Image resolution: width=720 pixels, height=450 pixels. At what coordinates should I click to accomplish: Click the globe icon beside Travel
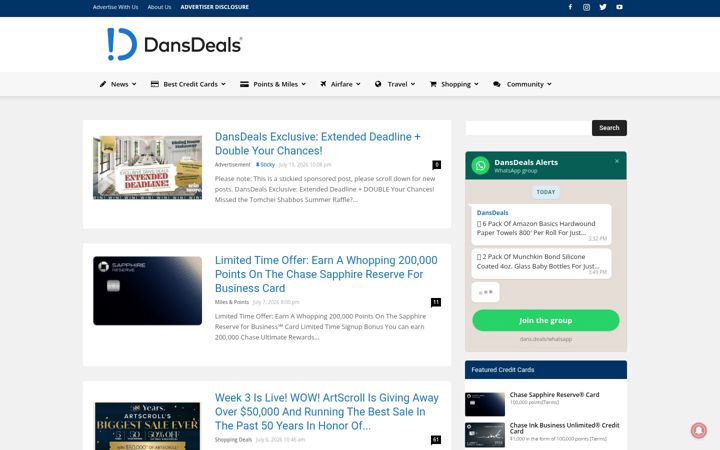coord(378,84)
